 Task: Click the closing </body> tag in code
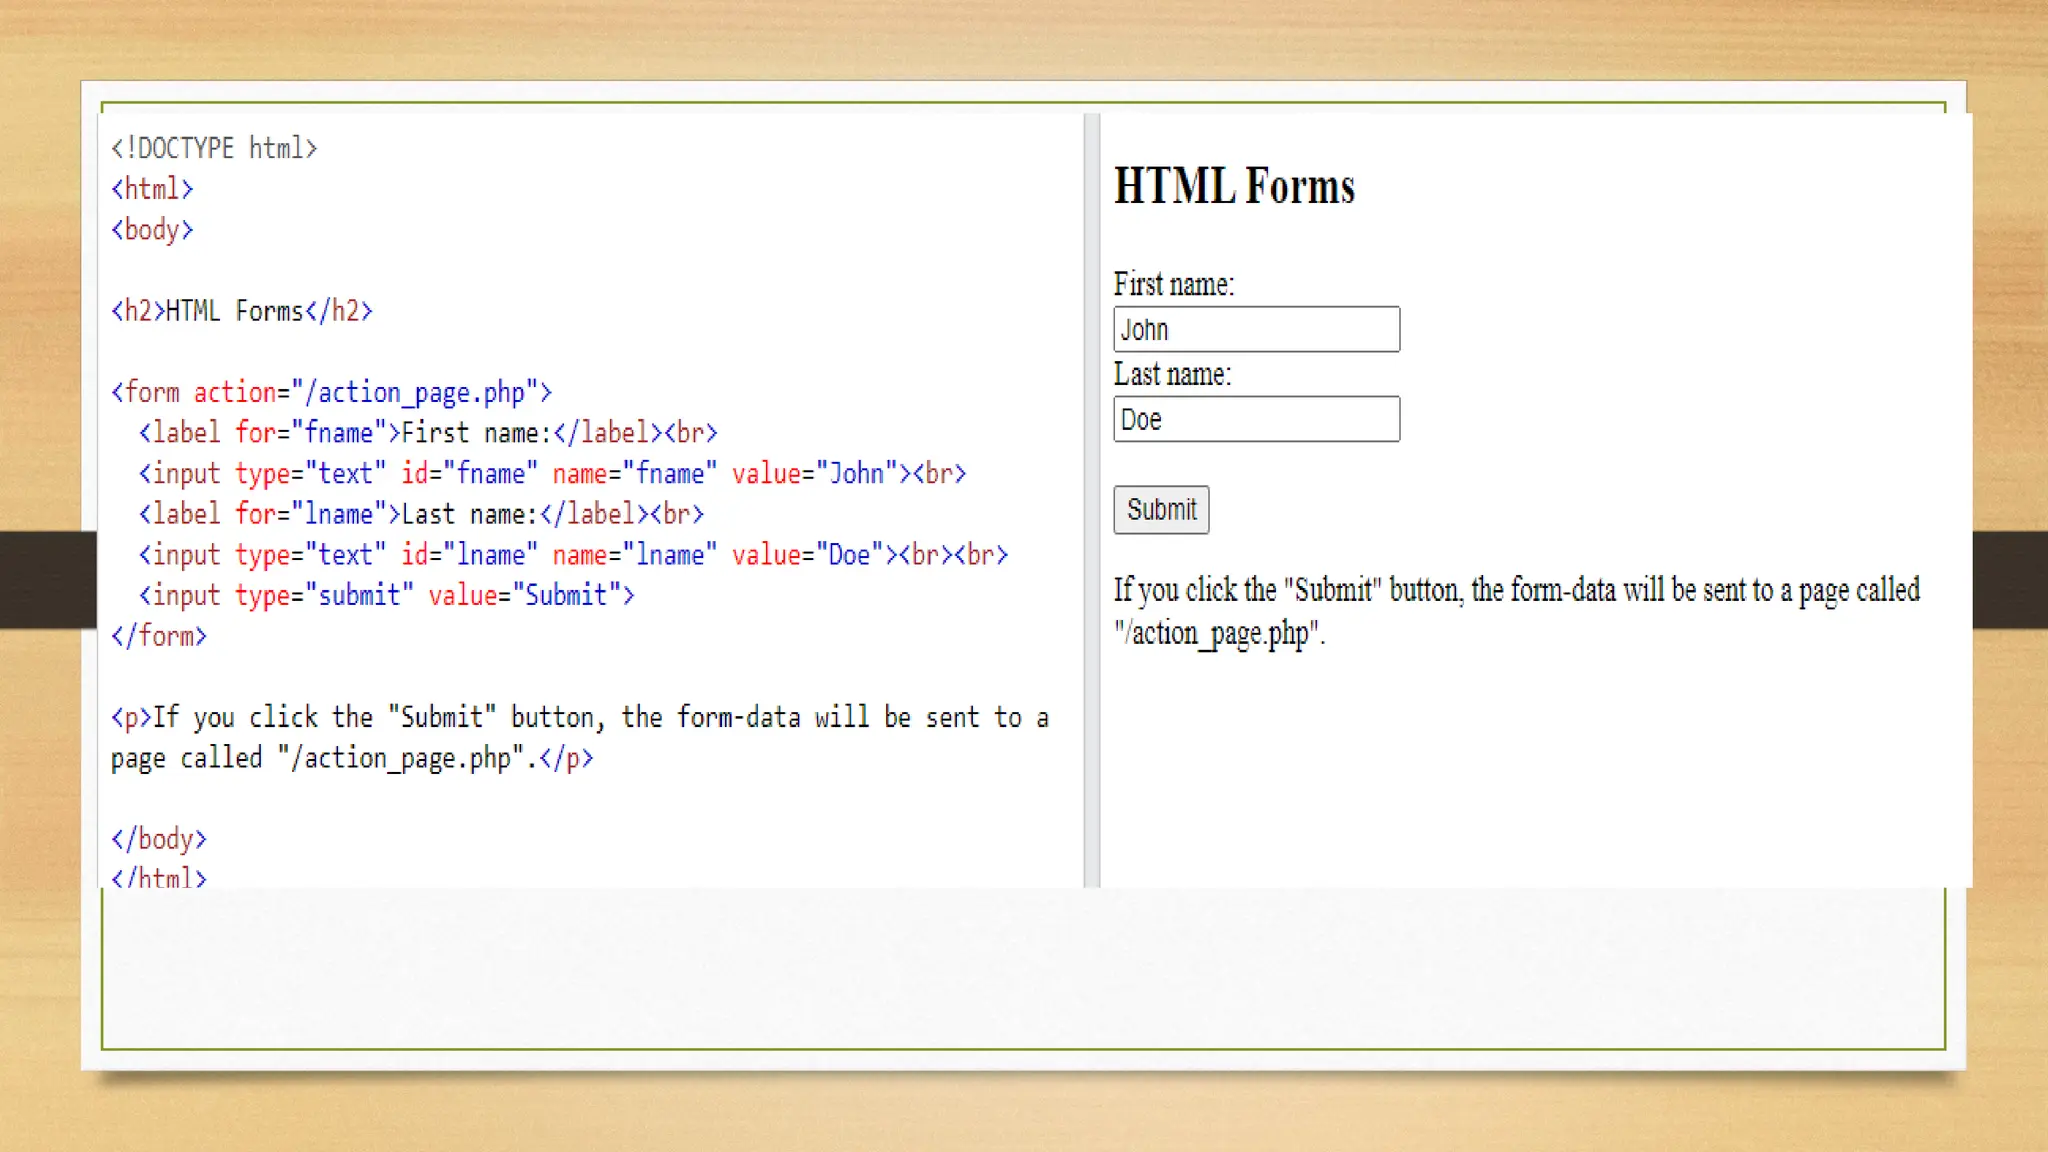click(x=158, y=838)
